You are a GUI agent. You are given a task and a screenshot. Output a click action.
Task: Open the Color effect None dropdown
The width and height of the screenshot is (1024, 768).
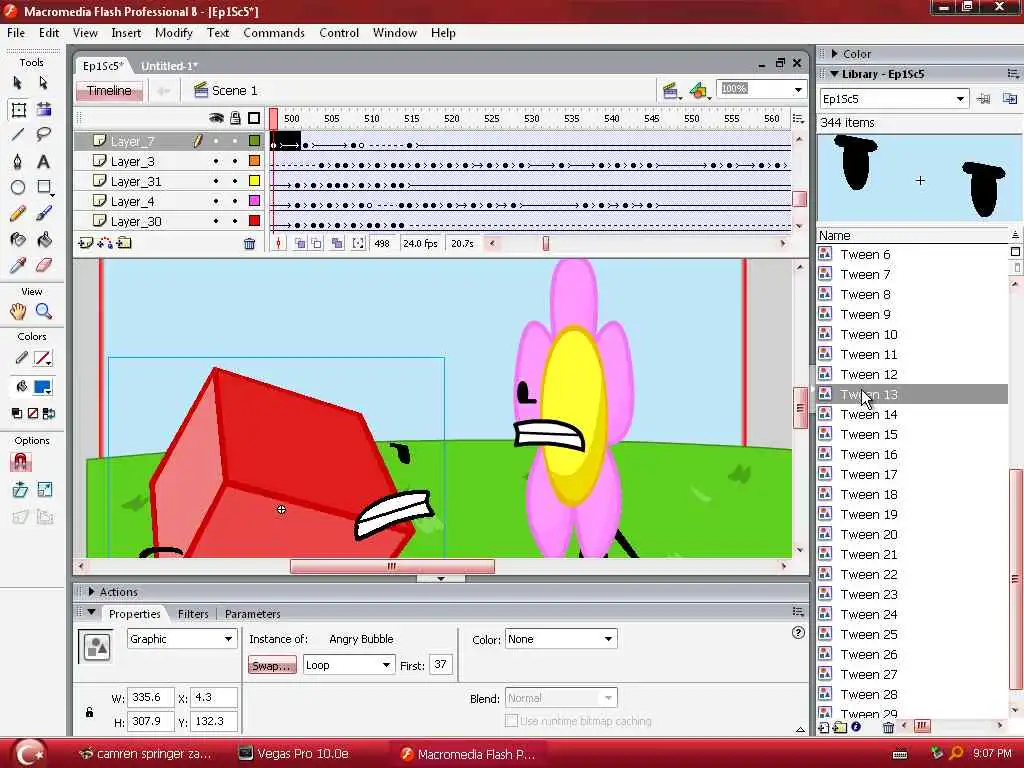coord(608,639)
